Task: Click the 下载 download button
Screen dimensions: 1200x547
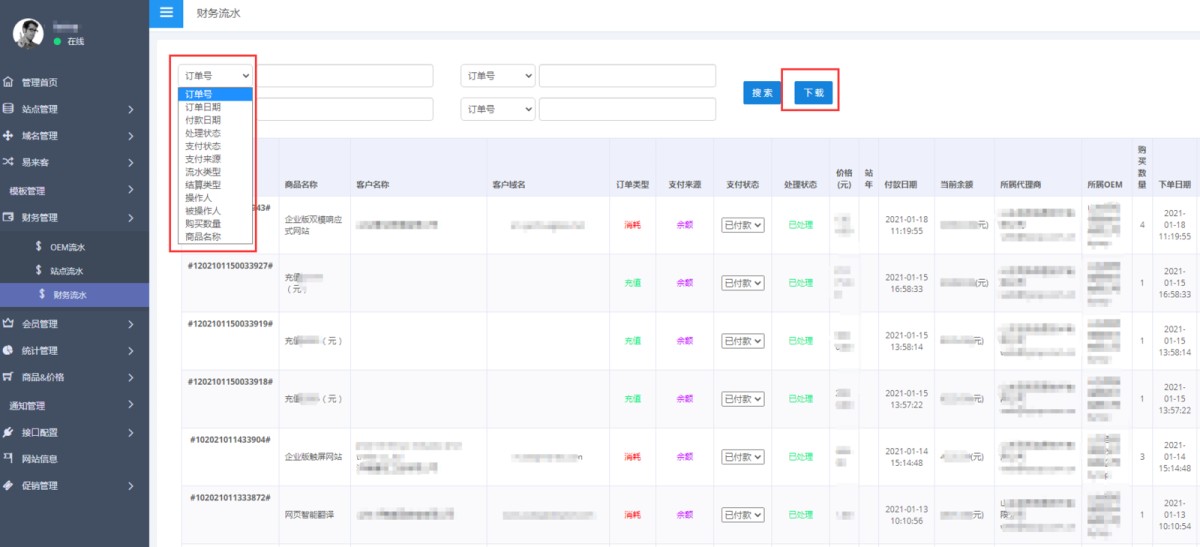Action: (813, 92)
